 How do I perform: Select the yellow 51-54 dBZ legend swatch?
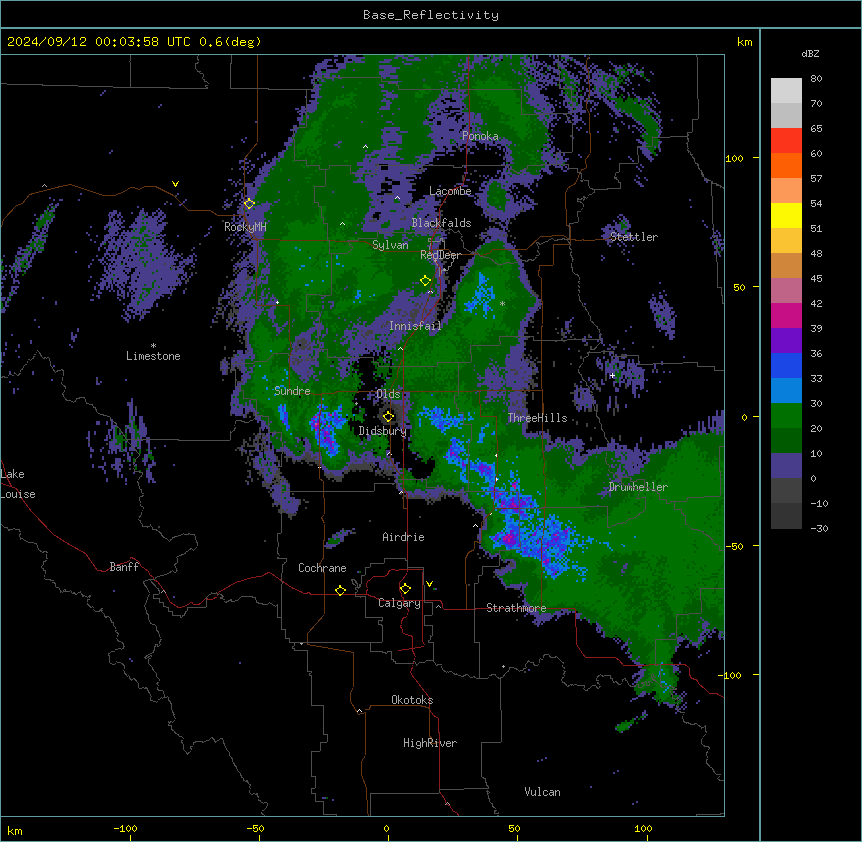point(786,215)
